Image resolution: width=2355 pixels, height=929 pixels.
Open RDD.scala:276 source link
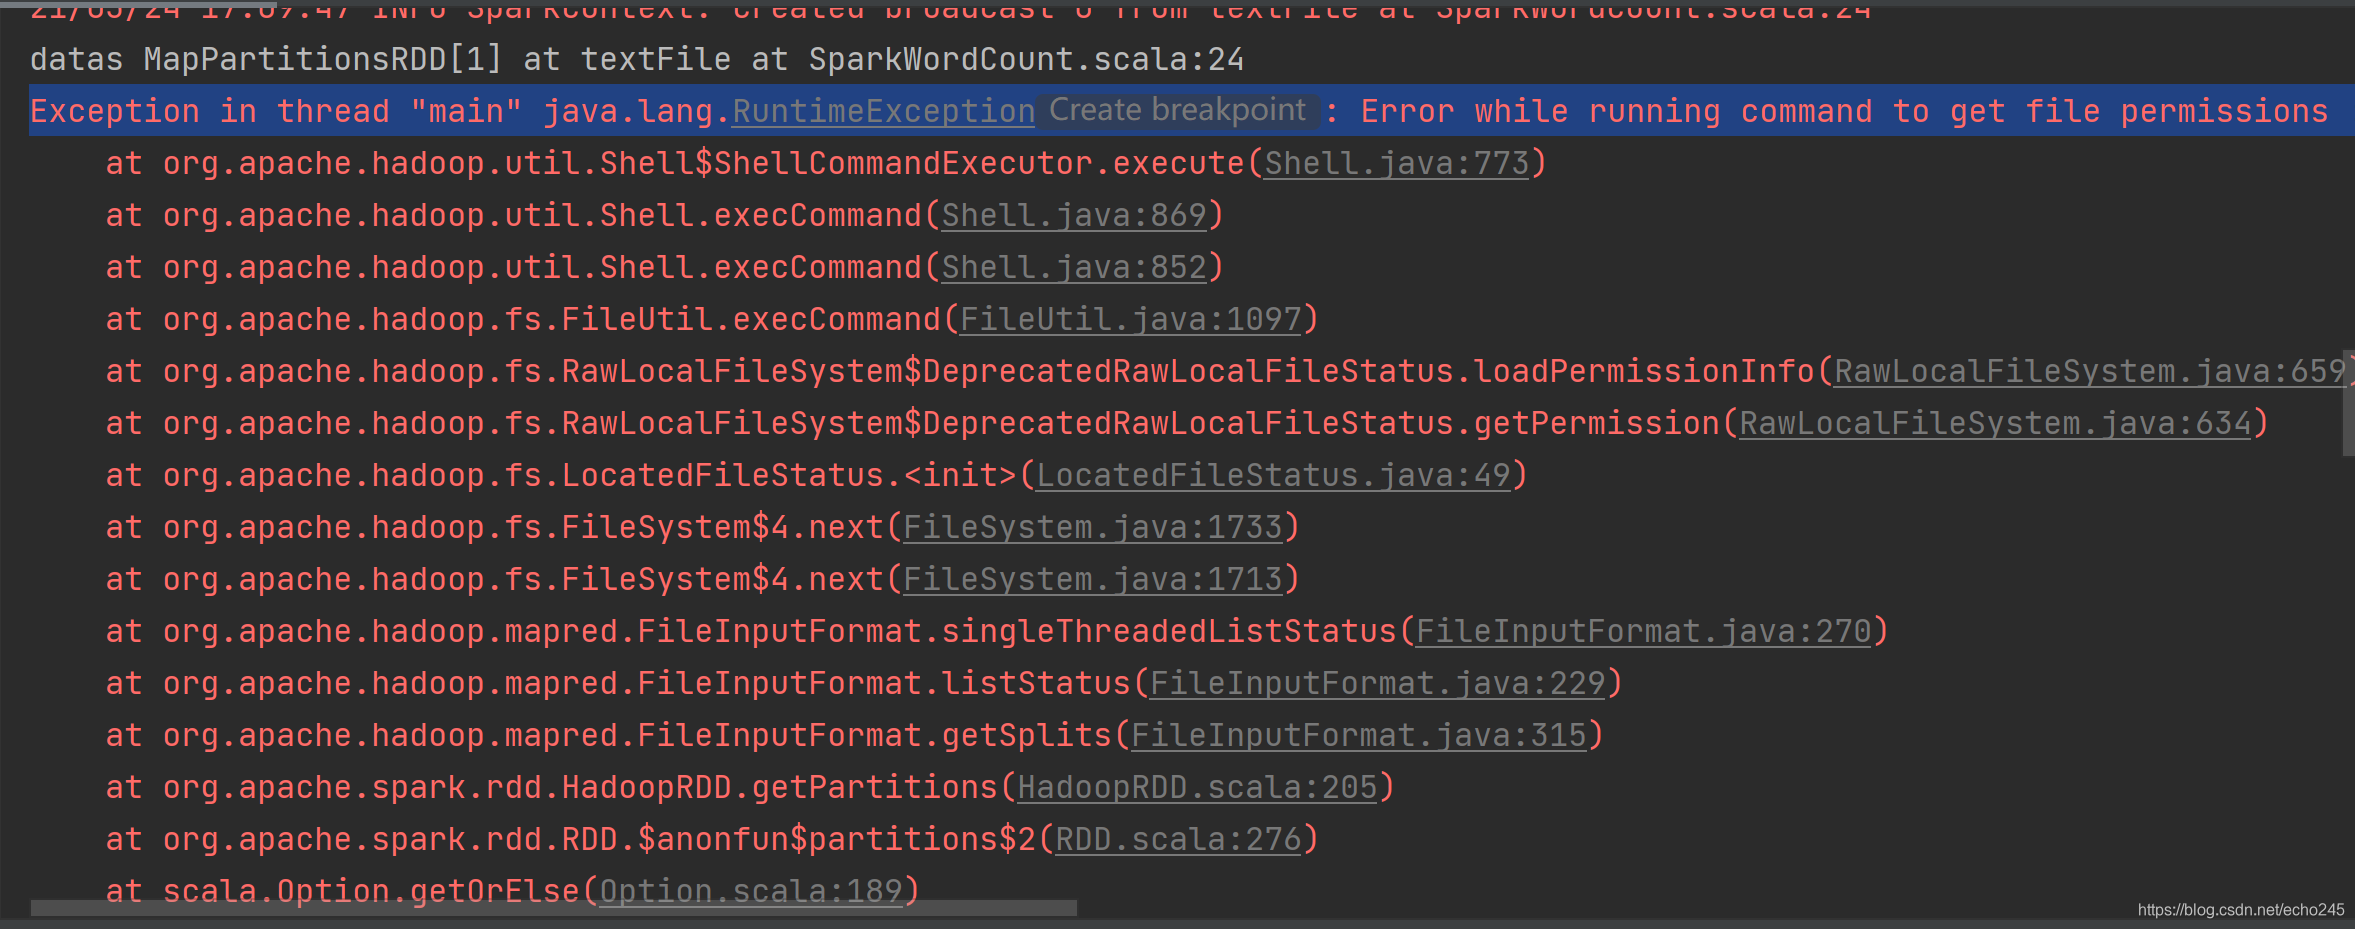(x=1178, y=839)
